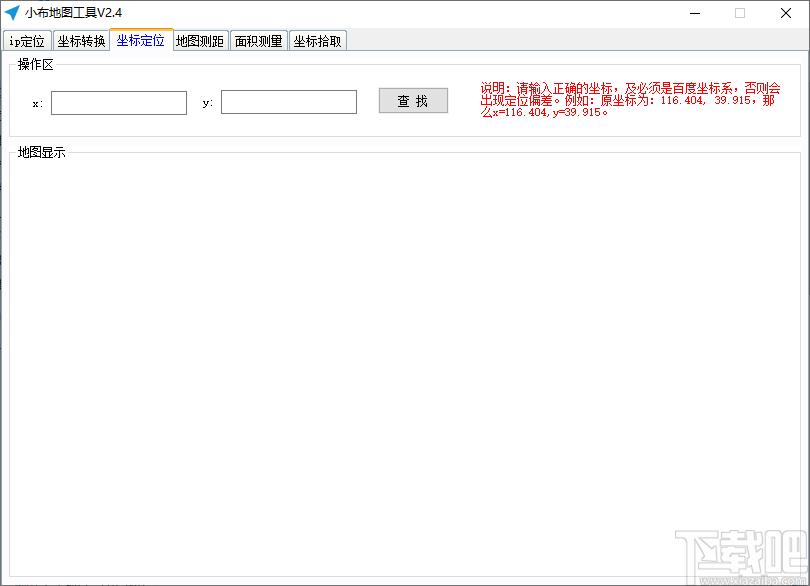Click the 地图显示 group label
The height and width of the screenshot is (586, 810).
[x=41, y=152]
